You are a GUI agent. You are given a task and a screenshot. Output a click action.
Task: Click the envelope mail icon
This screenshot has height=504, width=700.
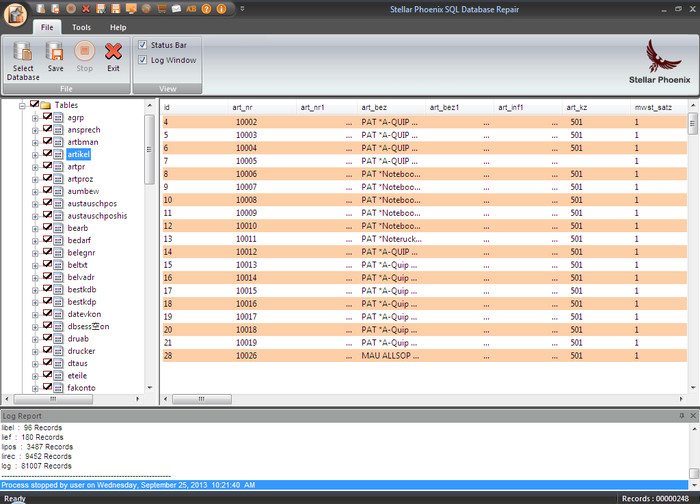[176, 8]
